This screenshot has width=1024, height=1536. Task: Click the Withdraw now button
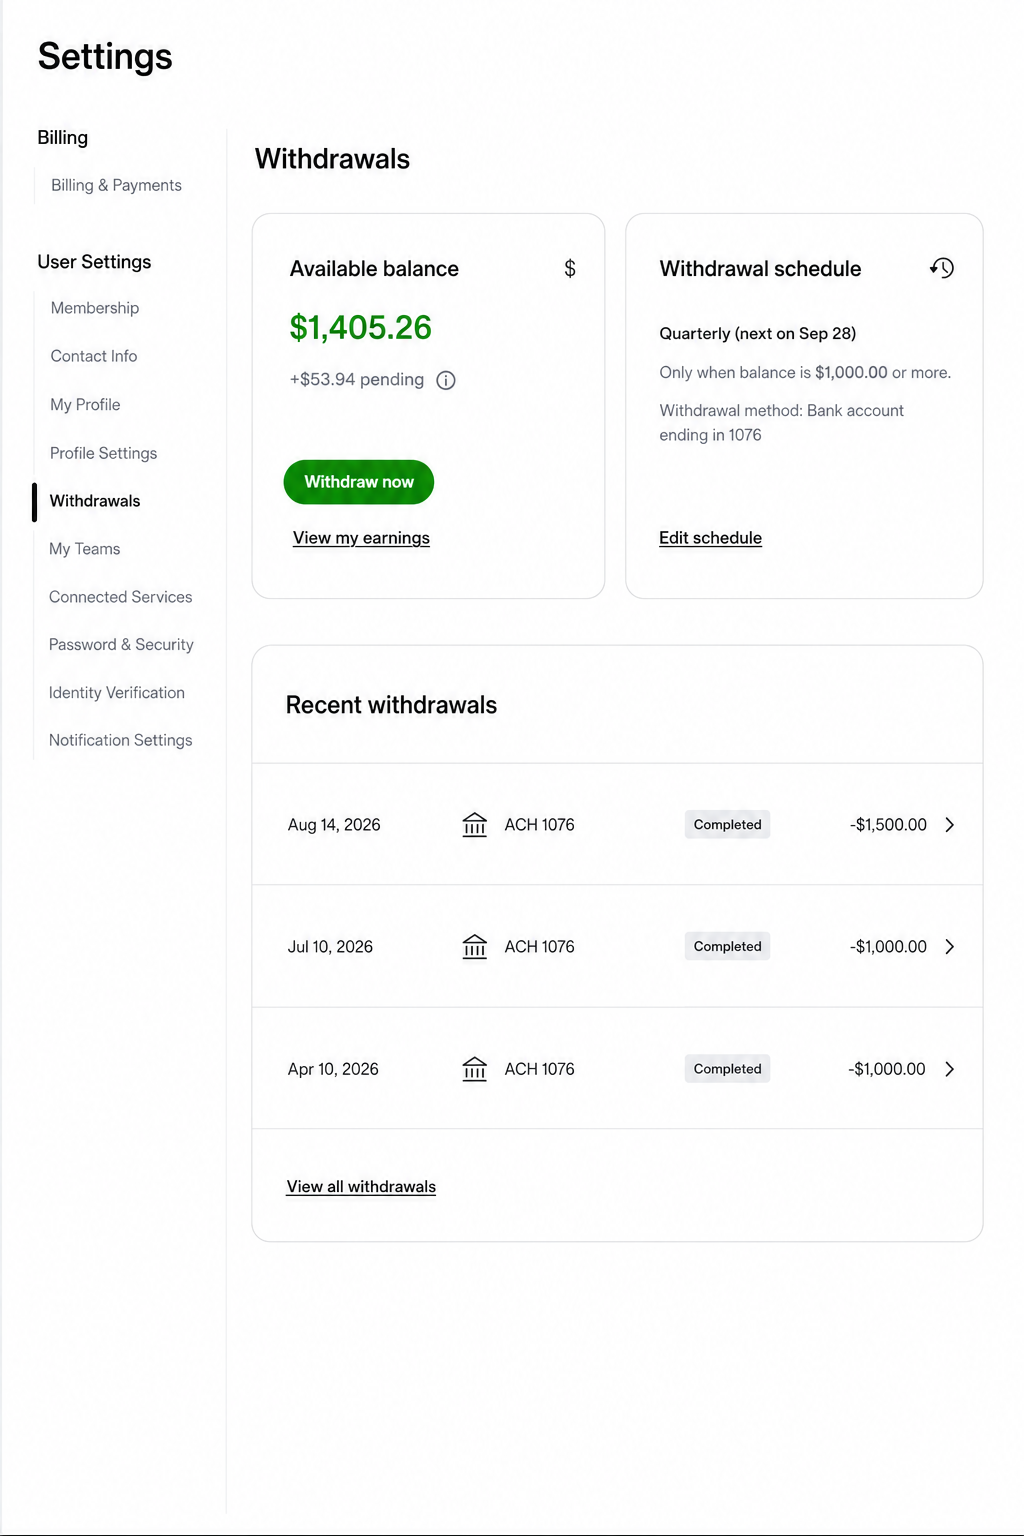(359, 482)
